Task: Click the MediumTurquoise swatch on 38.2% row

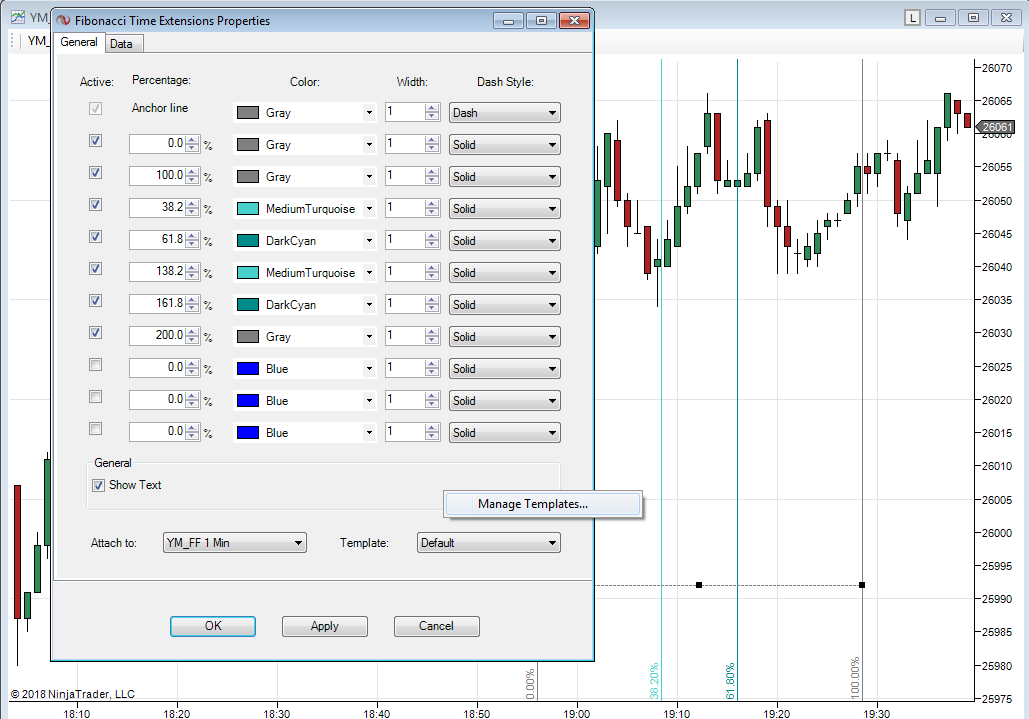Action: pos(247,209)
